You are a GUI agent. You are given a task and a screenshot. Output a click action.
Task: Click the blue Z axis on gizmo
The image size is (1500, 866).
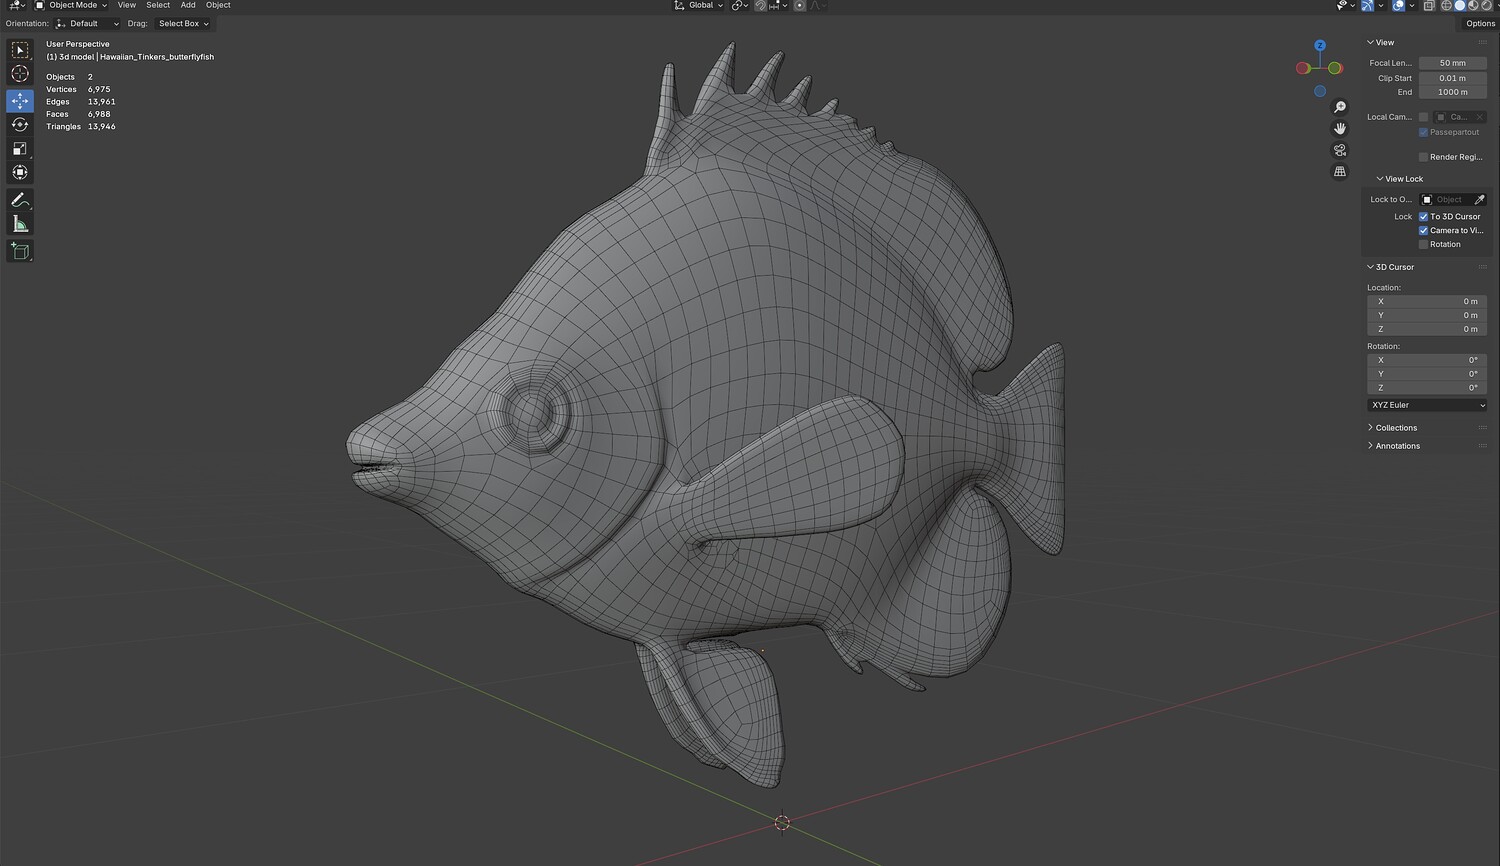(x=1320, y=46)
